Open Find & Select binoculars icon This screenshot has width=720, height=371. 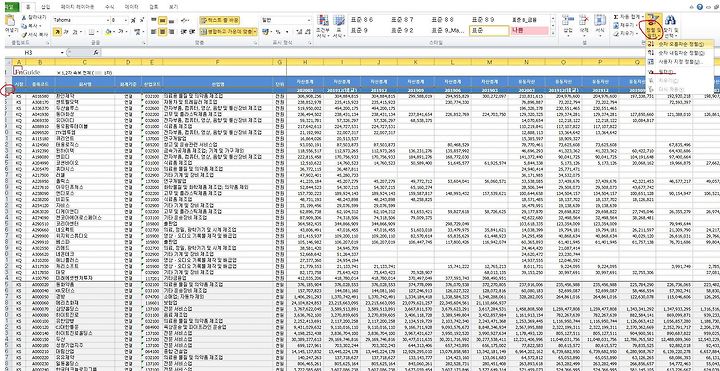tap(669, 20)
